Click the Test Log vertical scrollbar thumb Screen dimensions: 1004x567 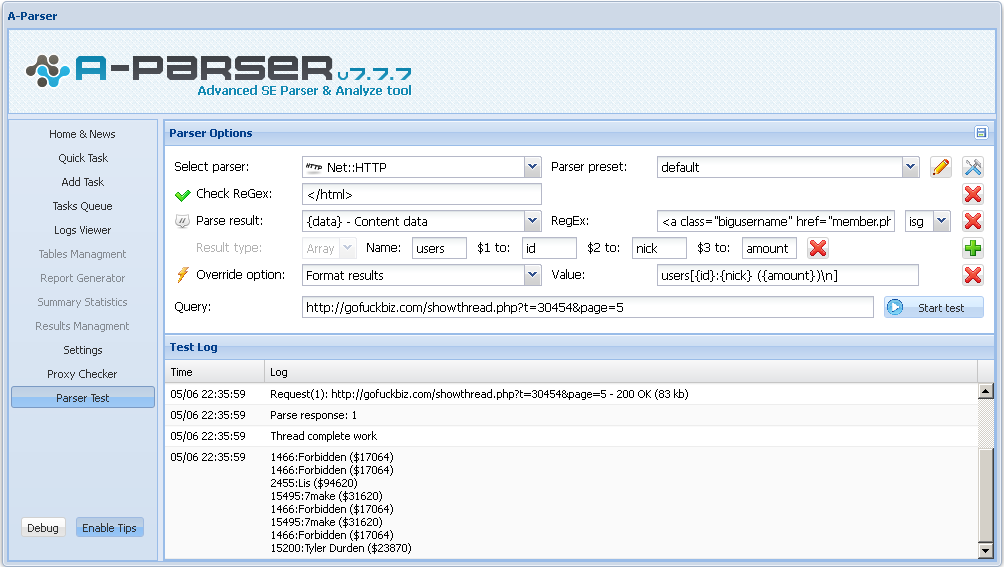[985, 494]
